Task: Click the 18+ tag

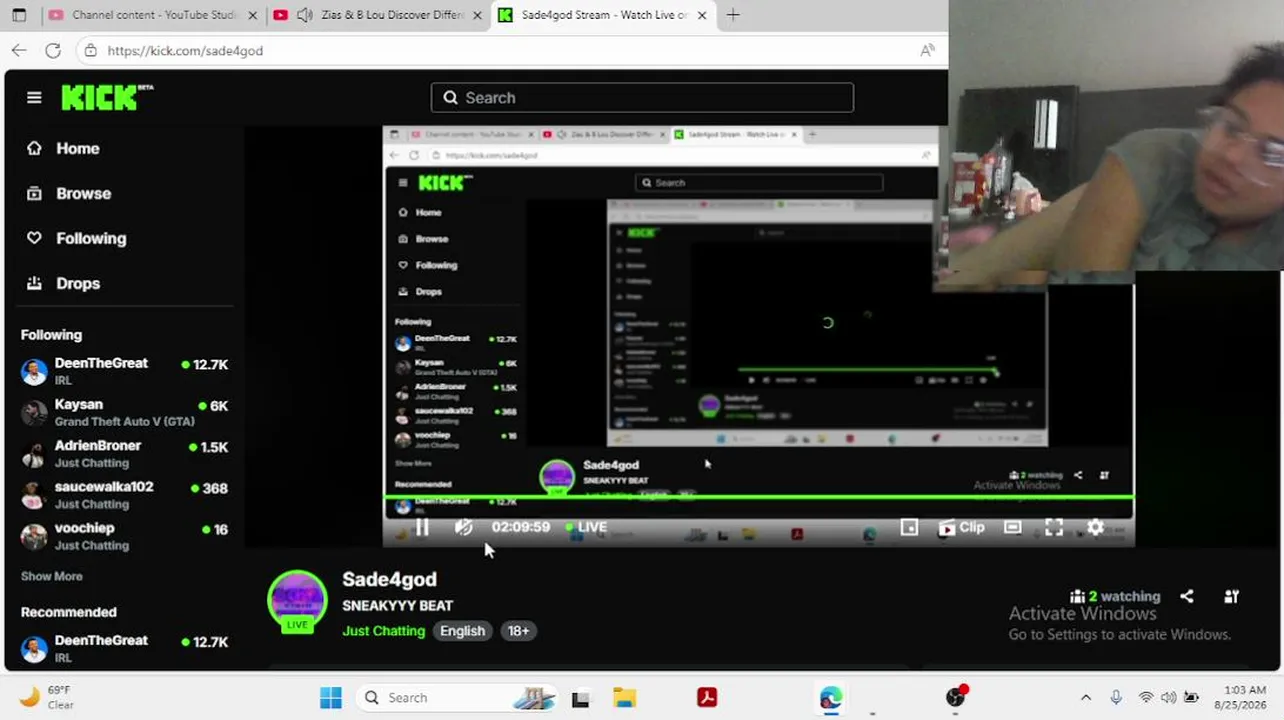Action: (518, 631)
